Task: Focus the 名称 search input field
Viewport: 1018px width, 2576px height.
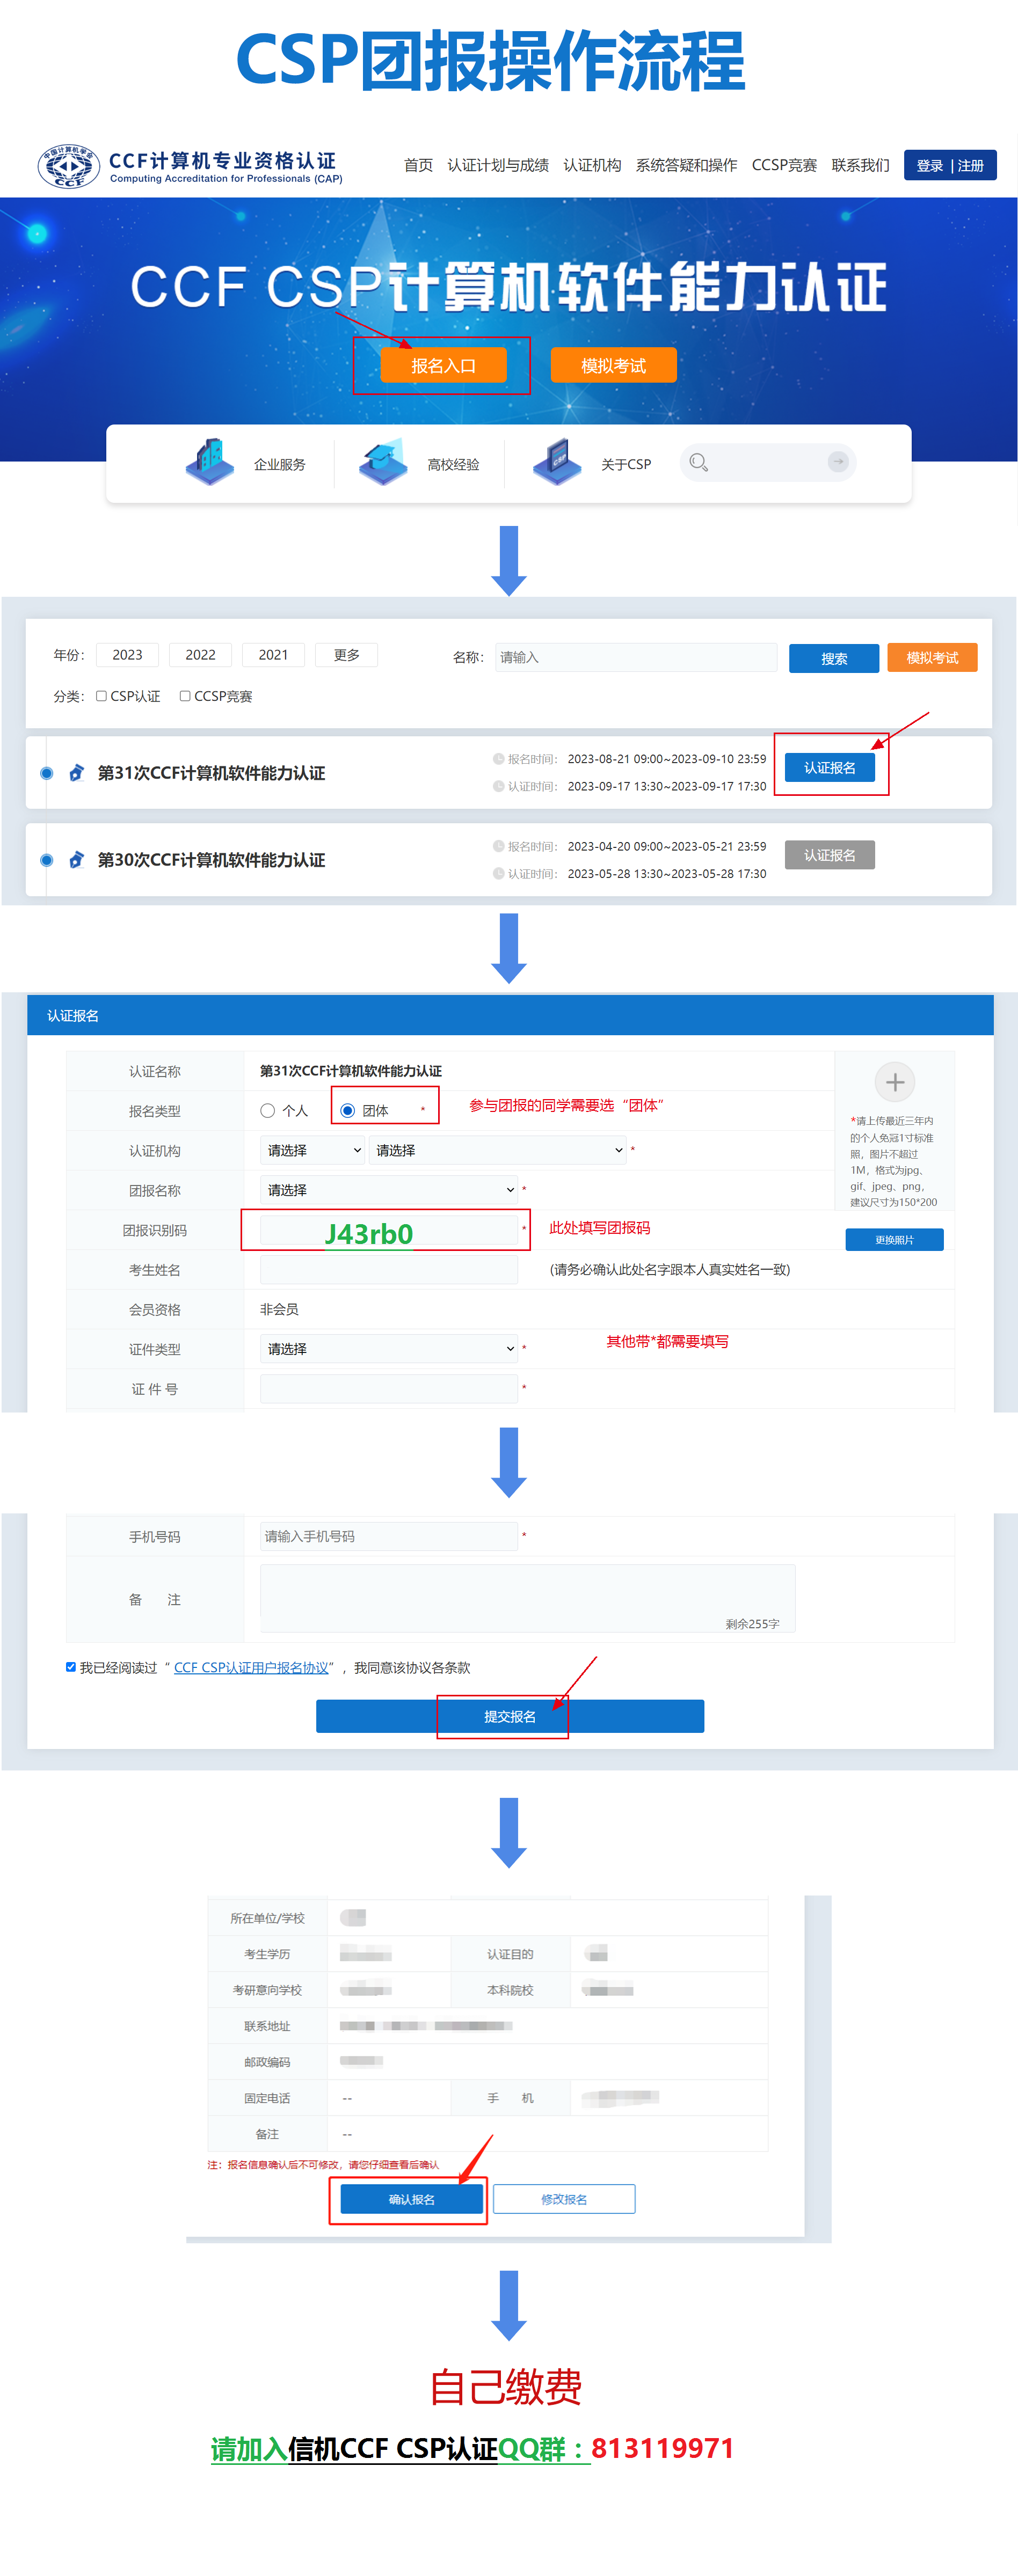Action: tap(636, 657)
